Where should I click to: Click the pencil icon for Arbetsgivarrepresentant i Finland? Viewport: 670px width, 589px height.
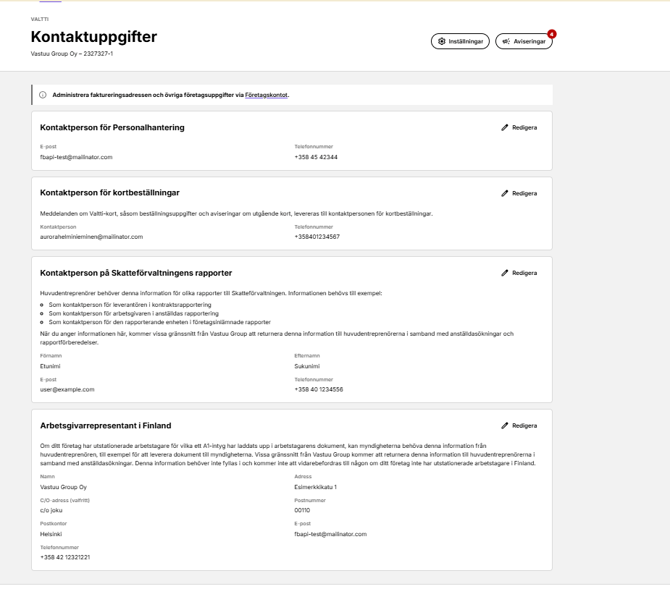(x=505, y=425)
